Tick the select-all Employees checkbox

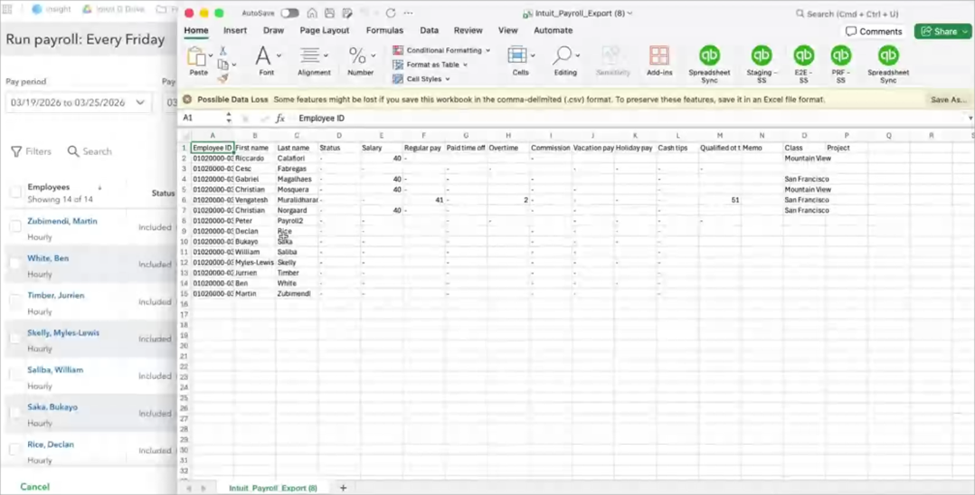pos(15,192)
